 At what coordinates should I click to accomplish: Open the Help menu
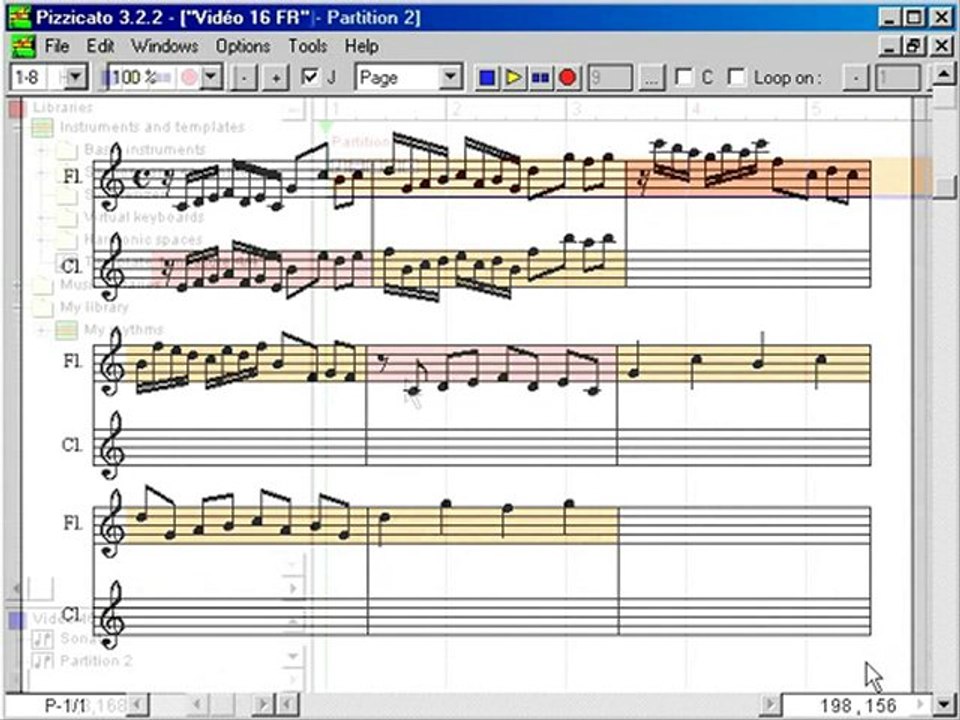pos(361,46)
